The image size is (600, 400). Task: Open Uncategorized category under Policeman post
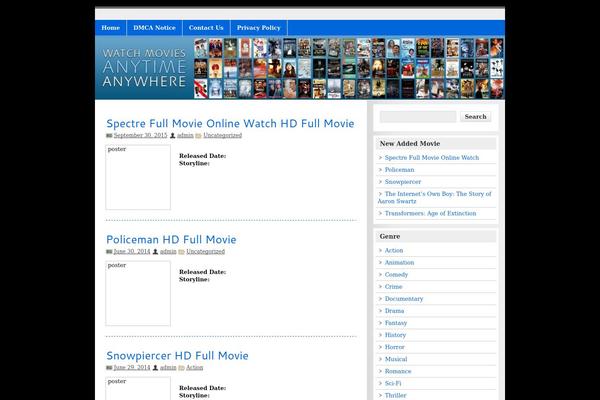coord(205,251)
